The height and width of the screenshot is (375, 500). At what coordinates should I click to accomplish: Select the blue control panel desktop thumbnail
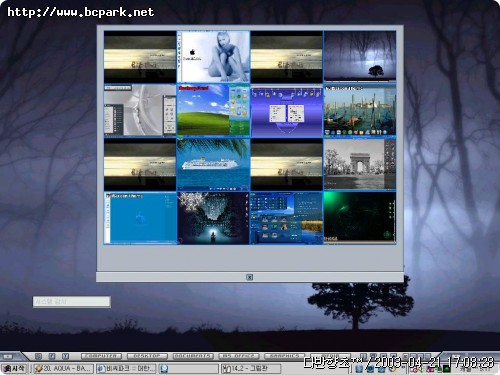click(x=287, y=218)
